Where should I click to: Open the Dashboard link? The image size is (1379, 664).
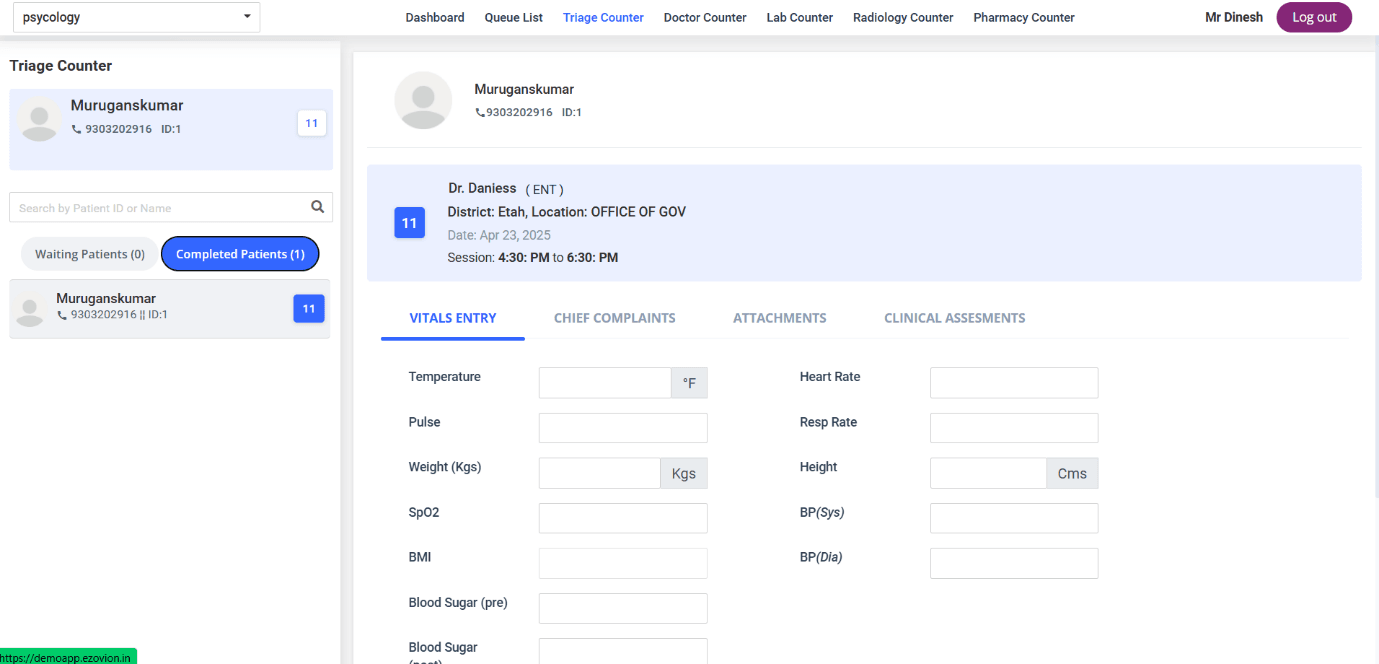coord(434,17)
